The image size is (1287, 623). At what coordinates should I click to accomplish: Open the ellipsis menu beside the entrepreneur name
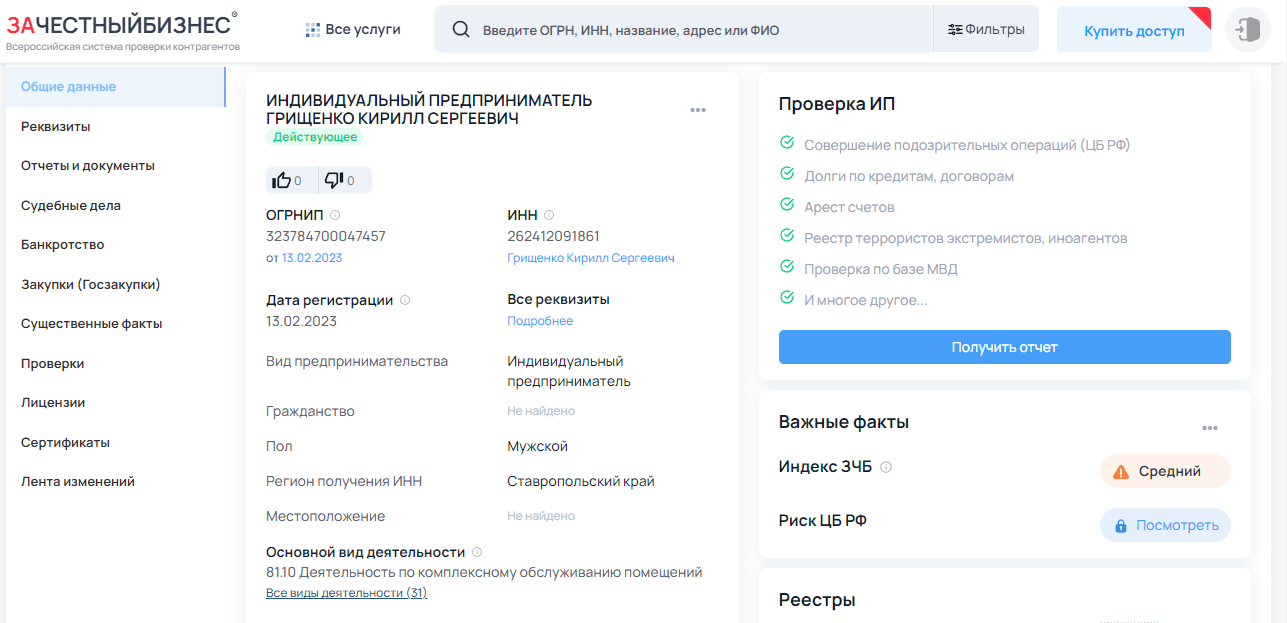click(699, 110)
